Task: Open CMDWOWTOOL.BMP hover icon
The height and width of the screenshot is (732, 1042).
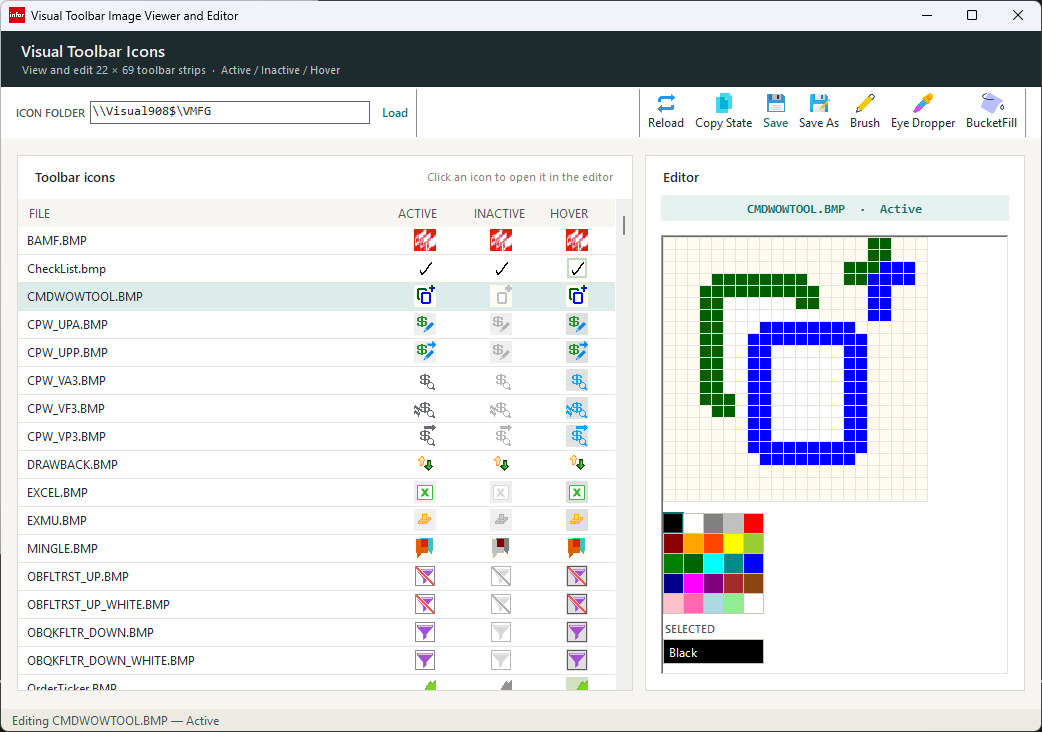Action: point(577,296)
